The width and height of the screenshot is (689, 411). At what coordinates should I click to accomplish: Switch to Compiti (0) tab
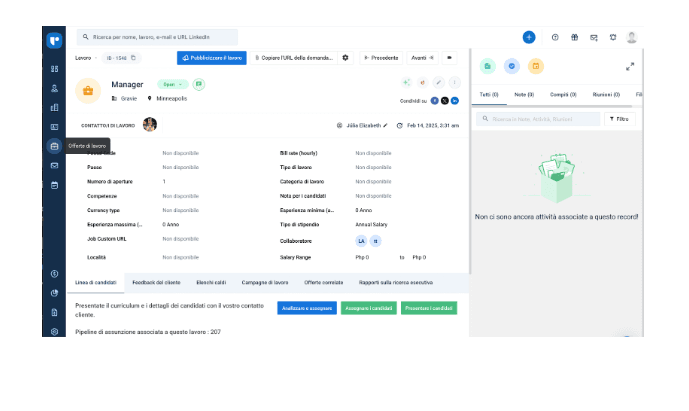tap(563, 95)
